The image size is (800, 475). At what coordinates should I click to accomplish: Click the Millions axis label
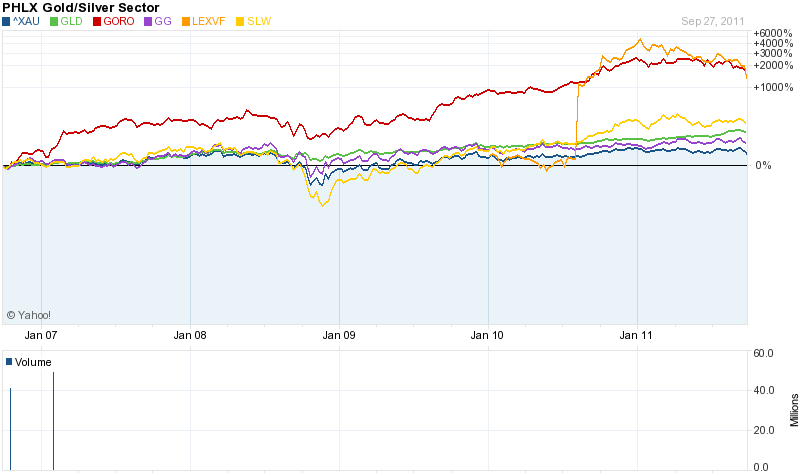(x=794, y=410)
